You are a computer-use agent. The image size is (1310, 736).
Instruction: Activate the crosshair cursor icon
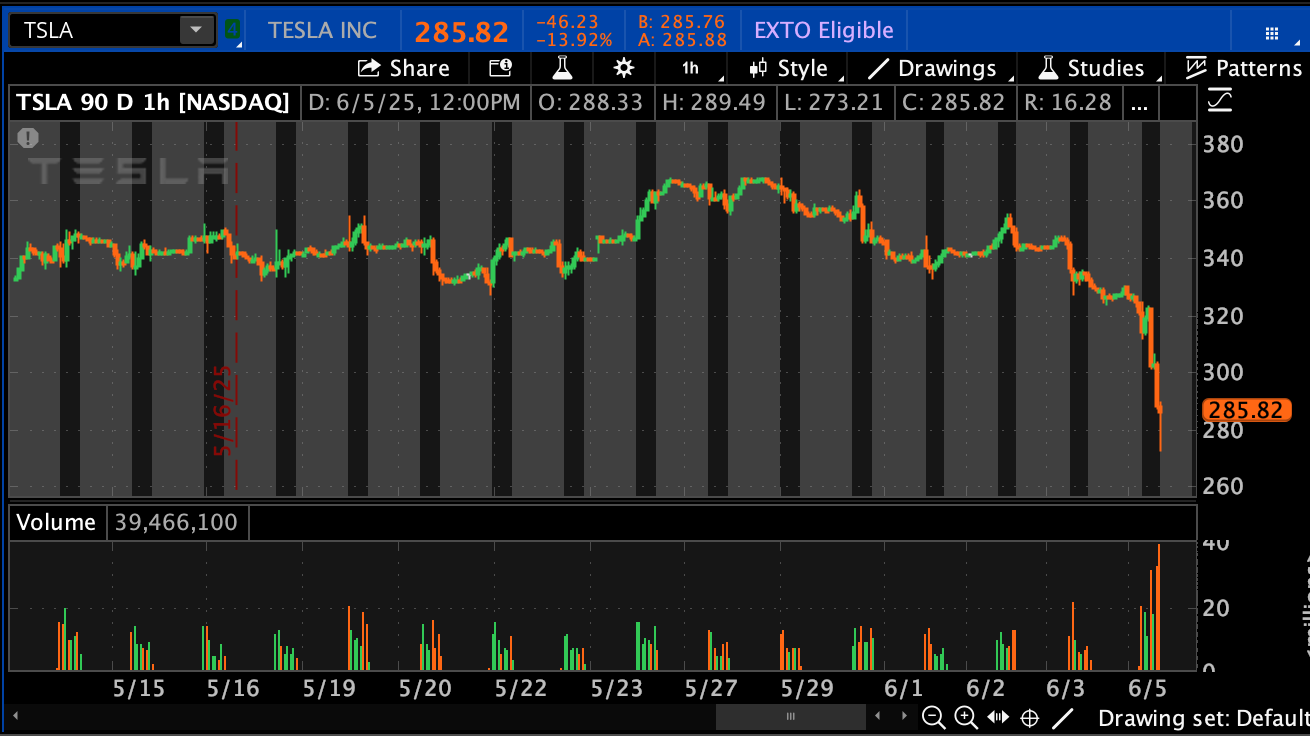[x=1030, y=717]
